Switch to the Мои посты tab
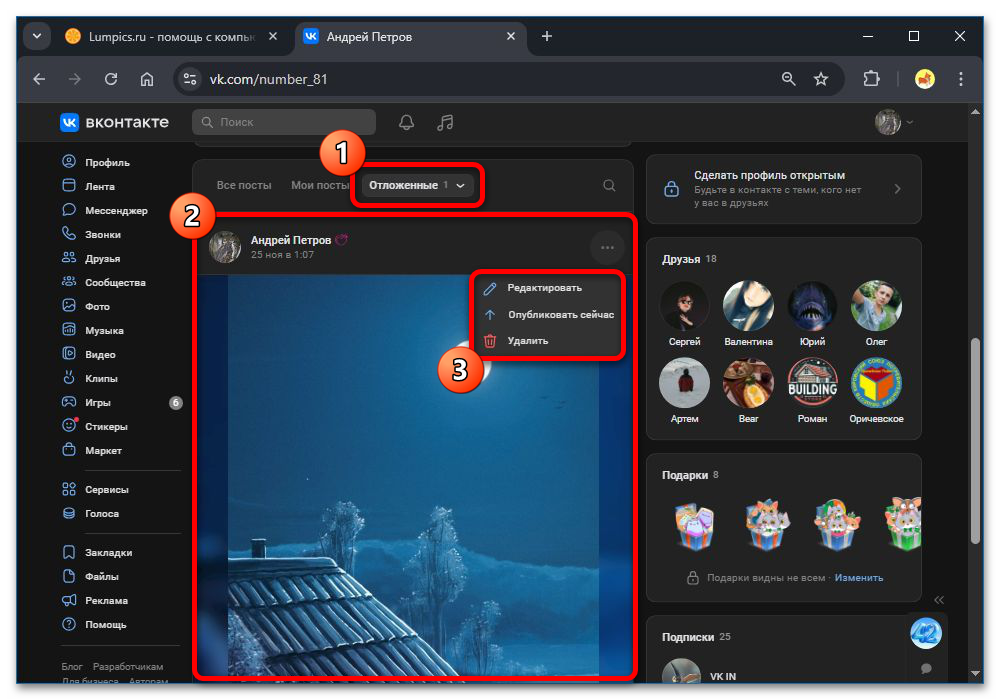Viewport: 1000px width, 700px height. (x=320, y=186)
